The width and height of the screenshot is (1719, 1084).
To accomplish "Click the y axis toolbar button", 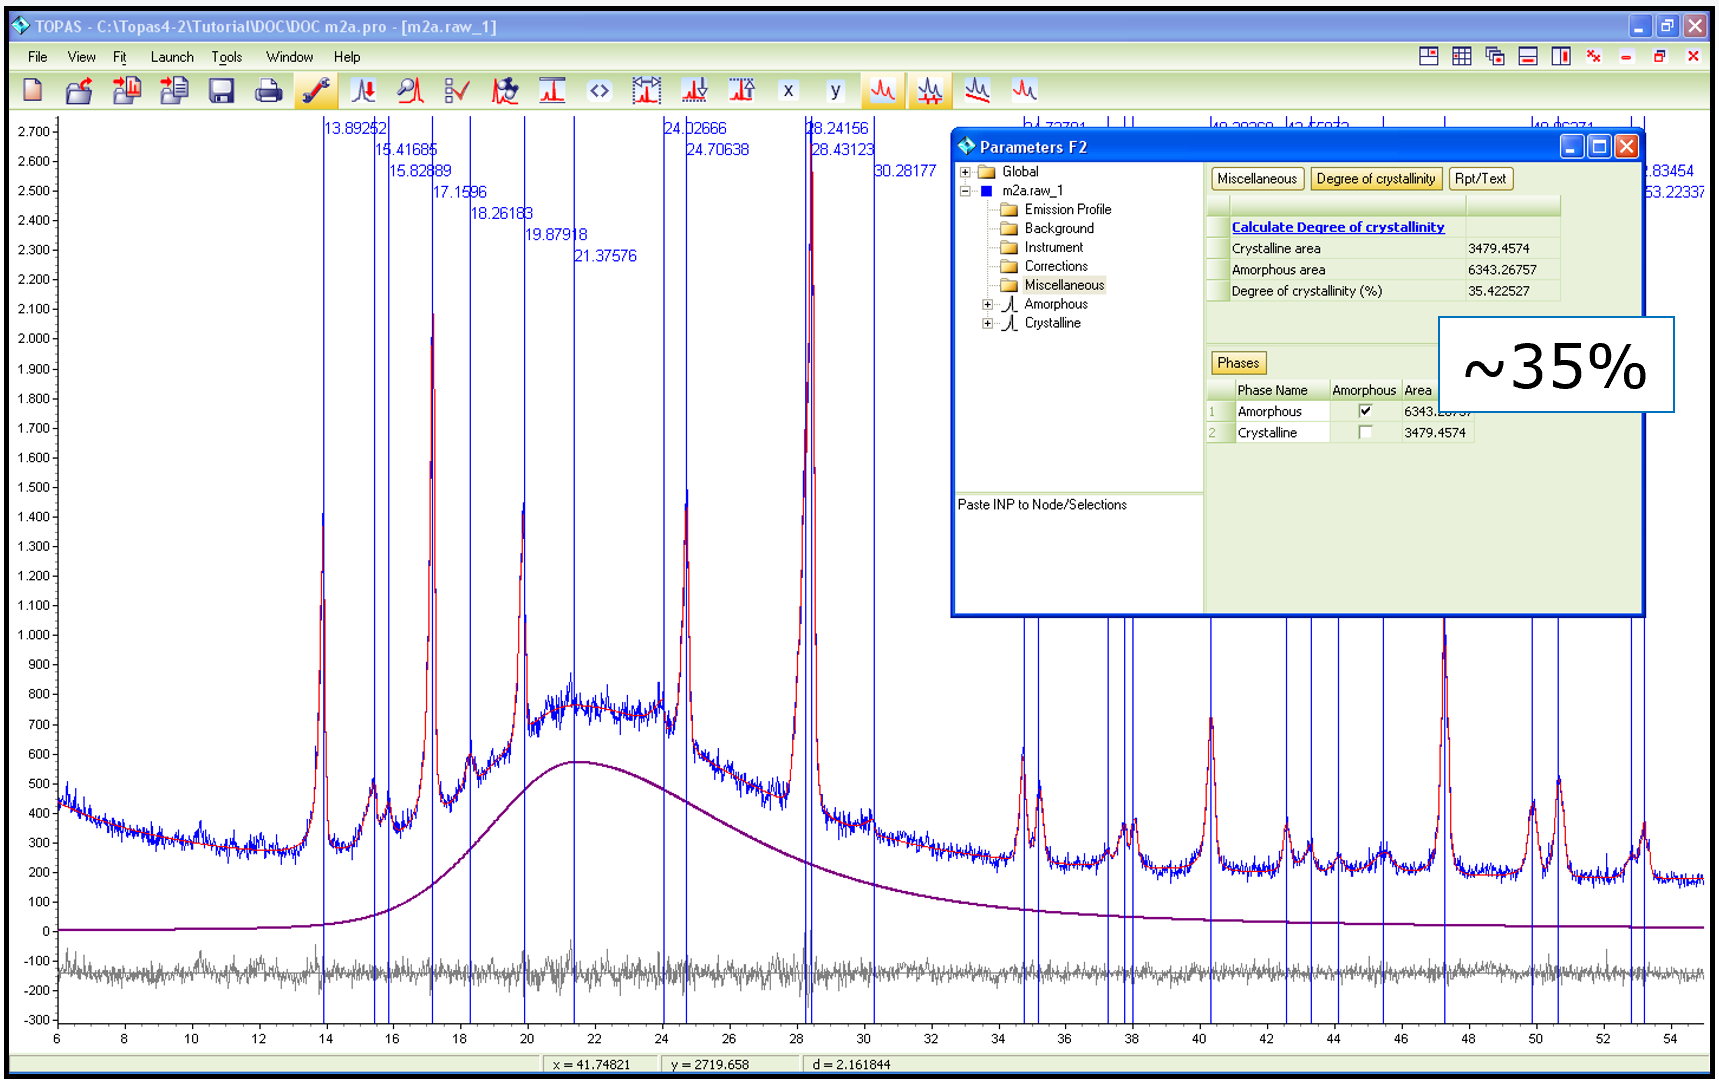I will [x=836, y=91].
